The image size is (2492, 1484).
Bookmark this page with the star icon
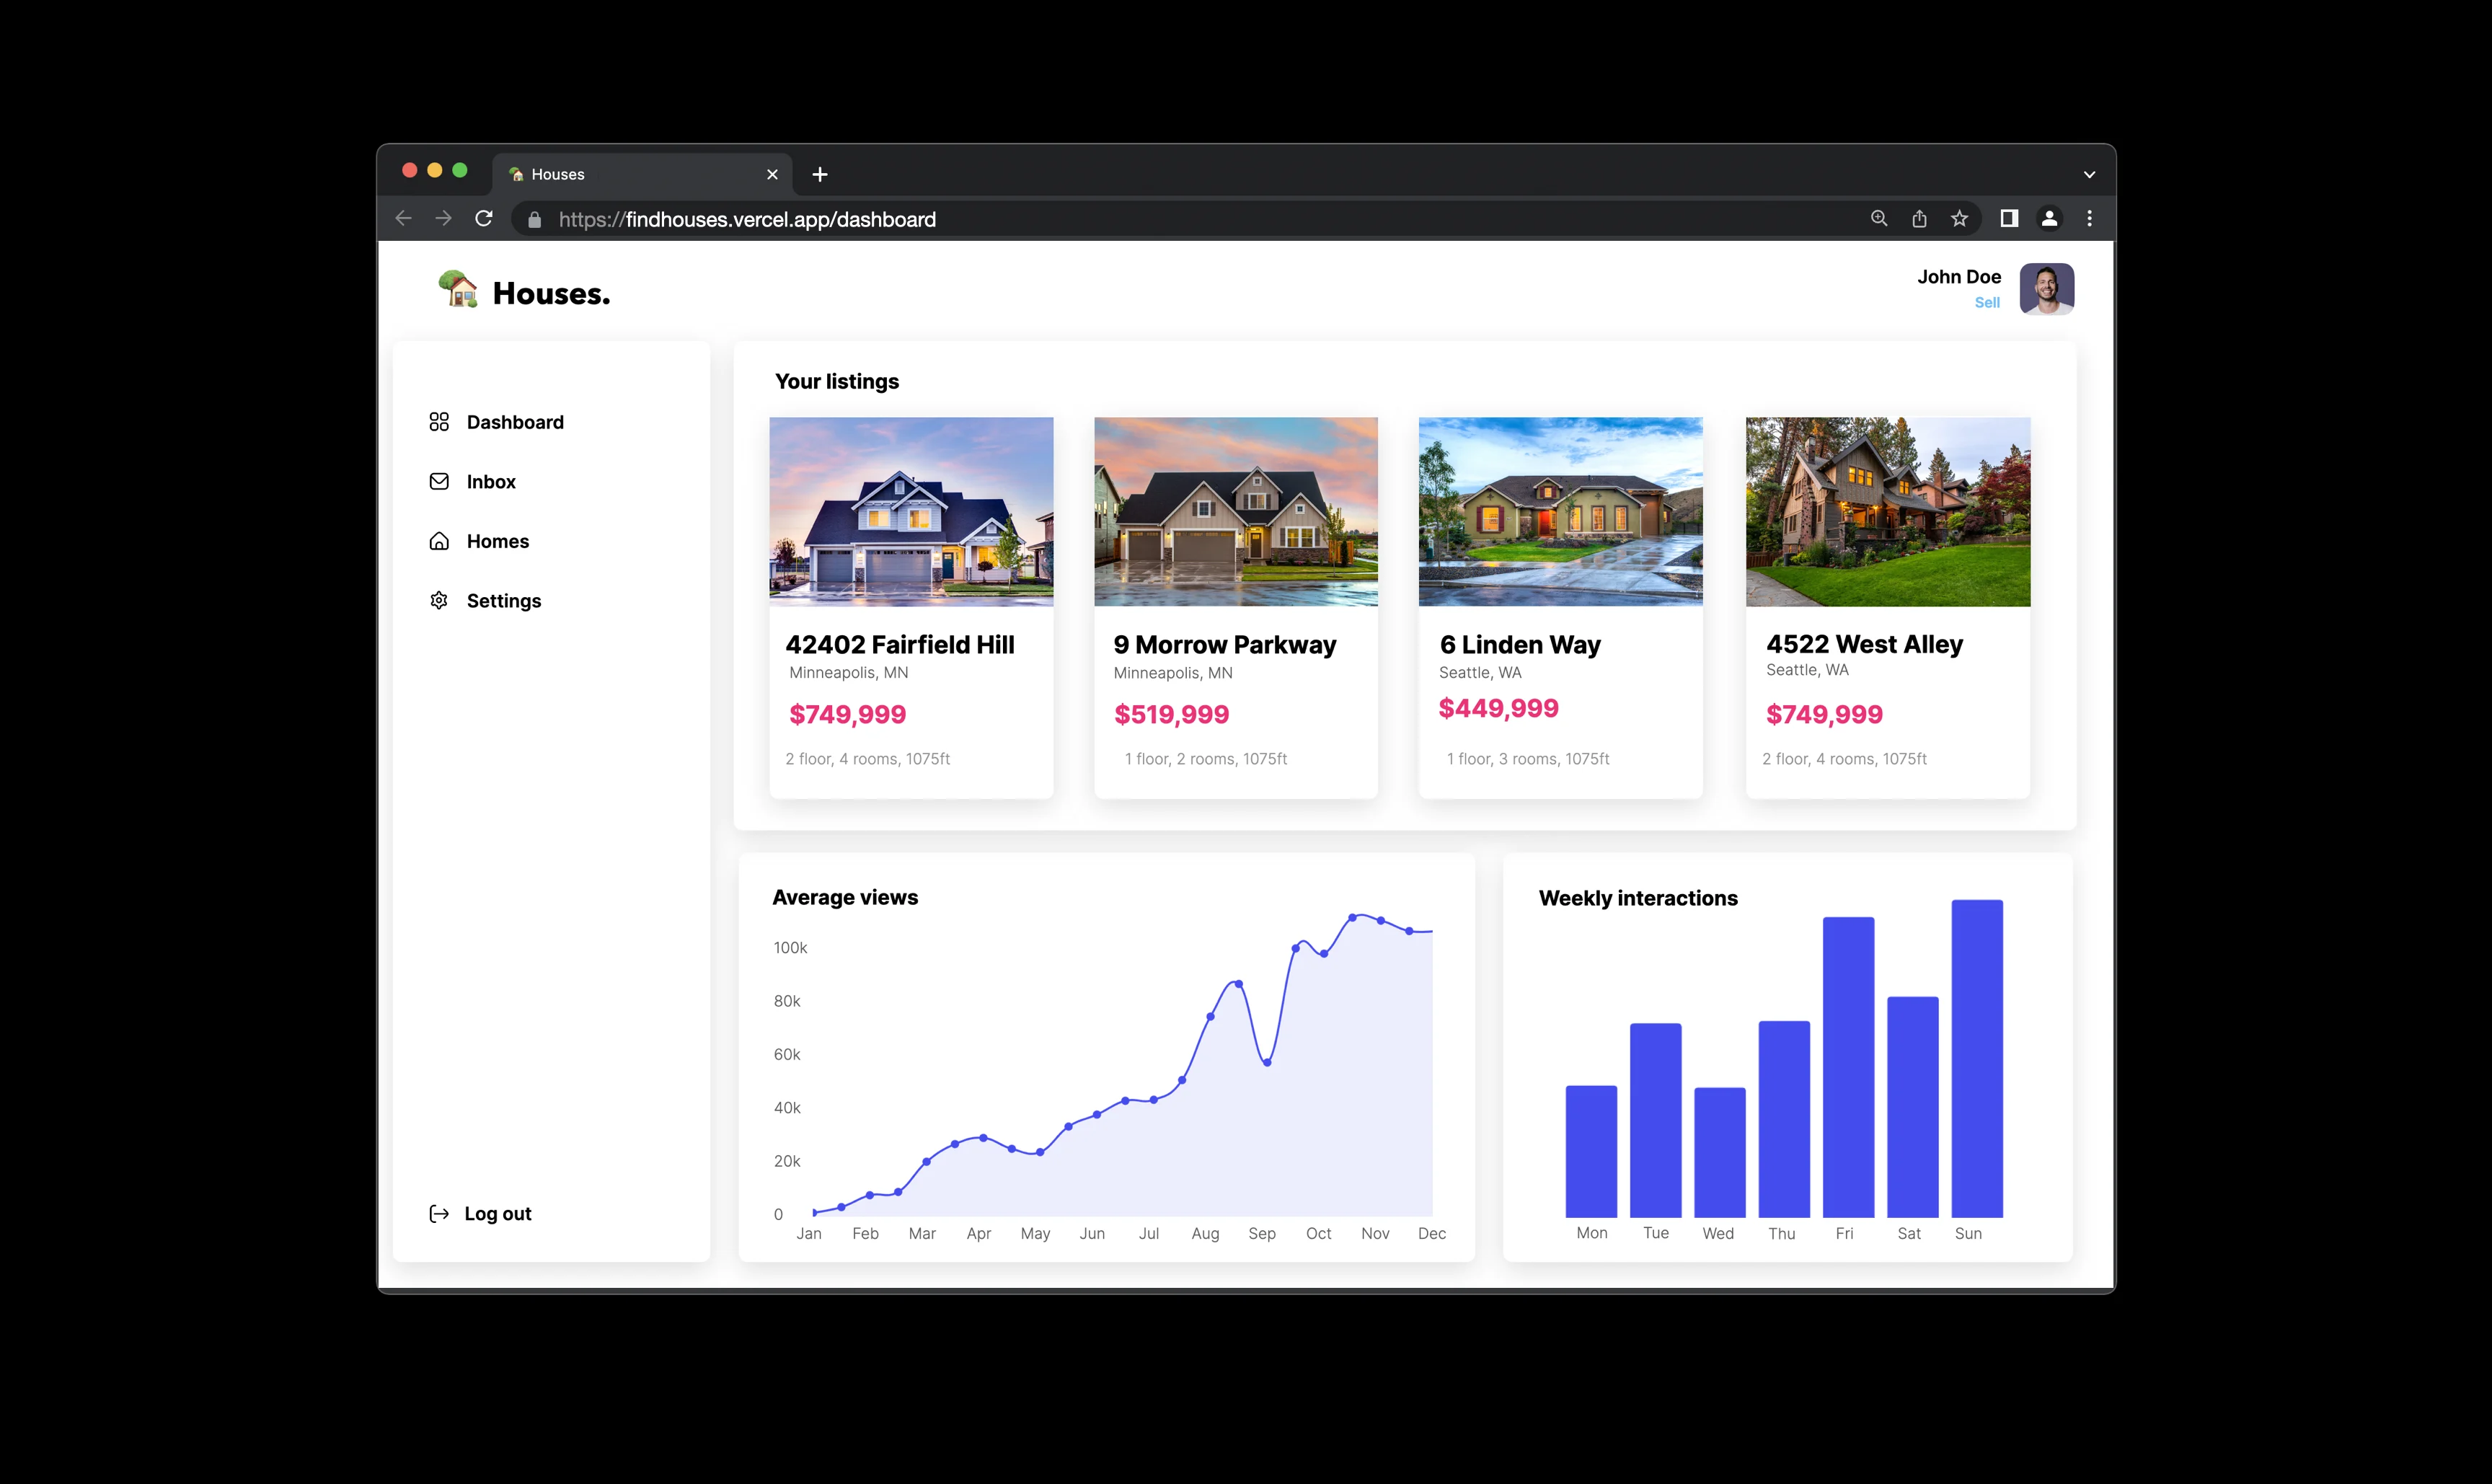[x=1959, y=219]
